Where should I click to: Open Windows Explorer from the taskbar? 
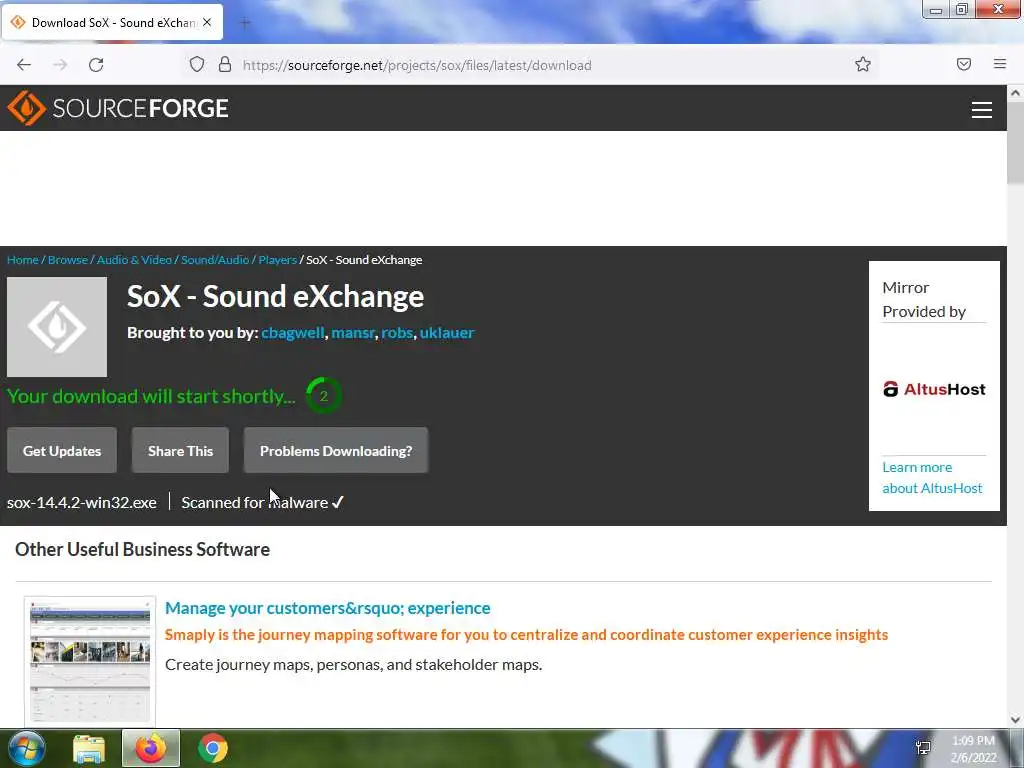click(89, 748)
